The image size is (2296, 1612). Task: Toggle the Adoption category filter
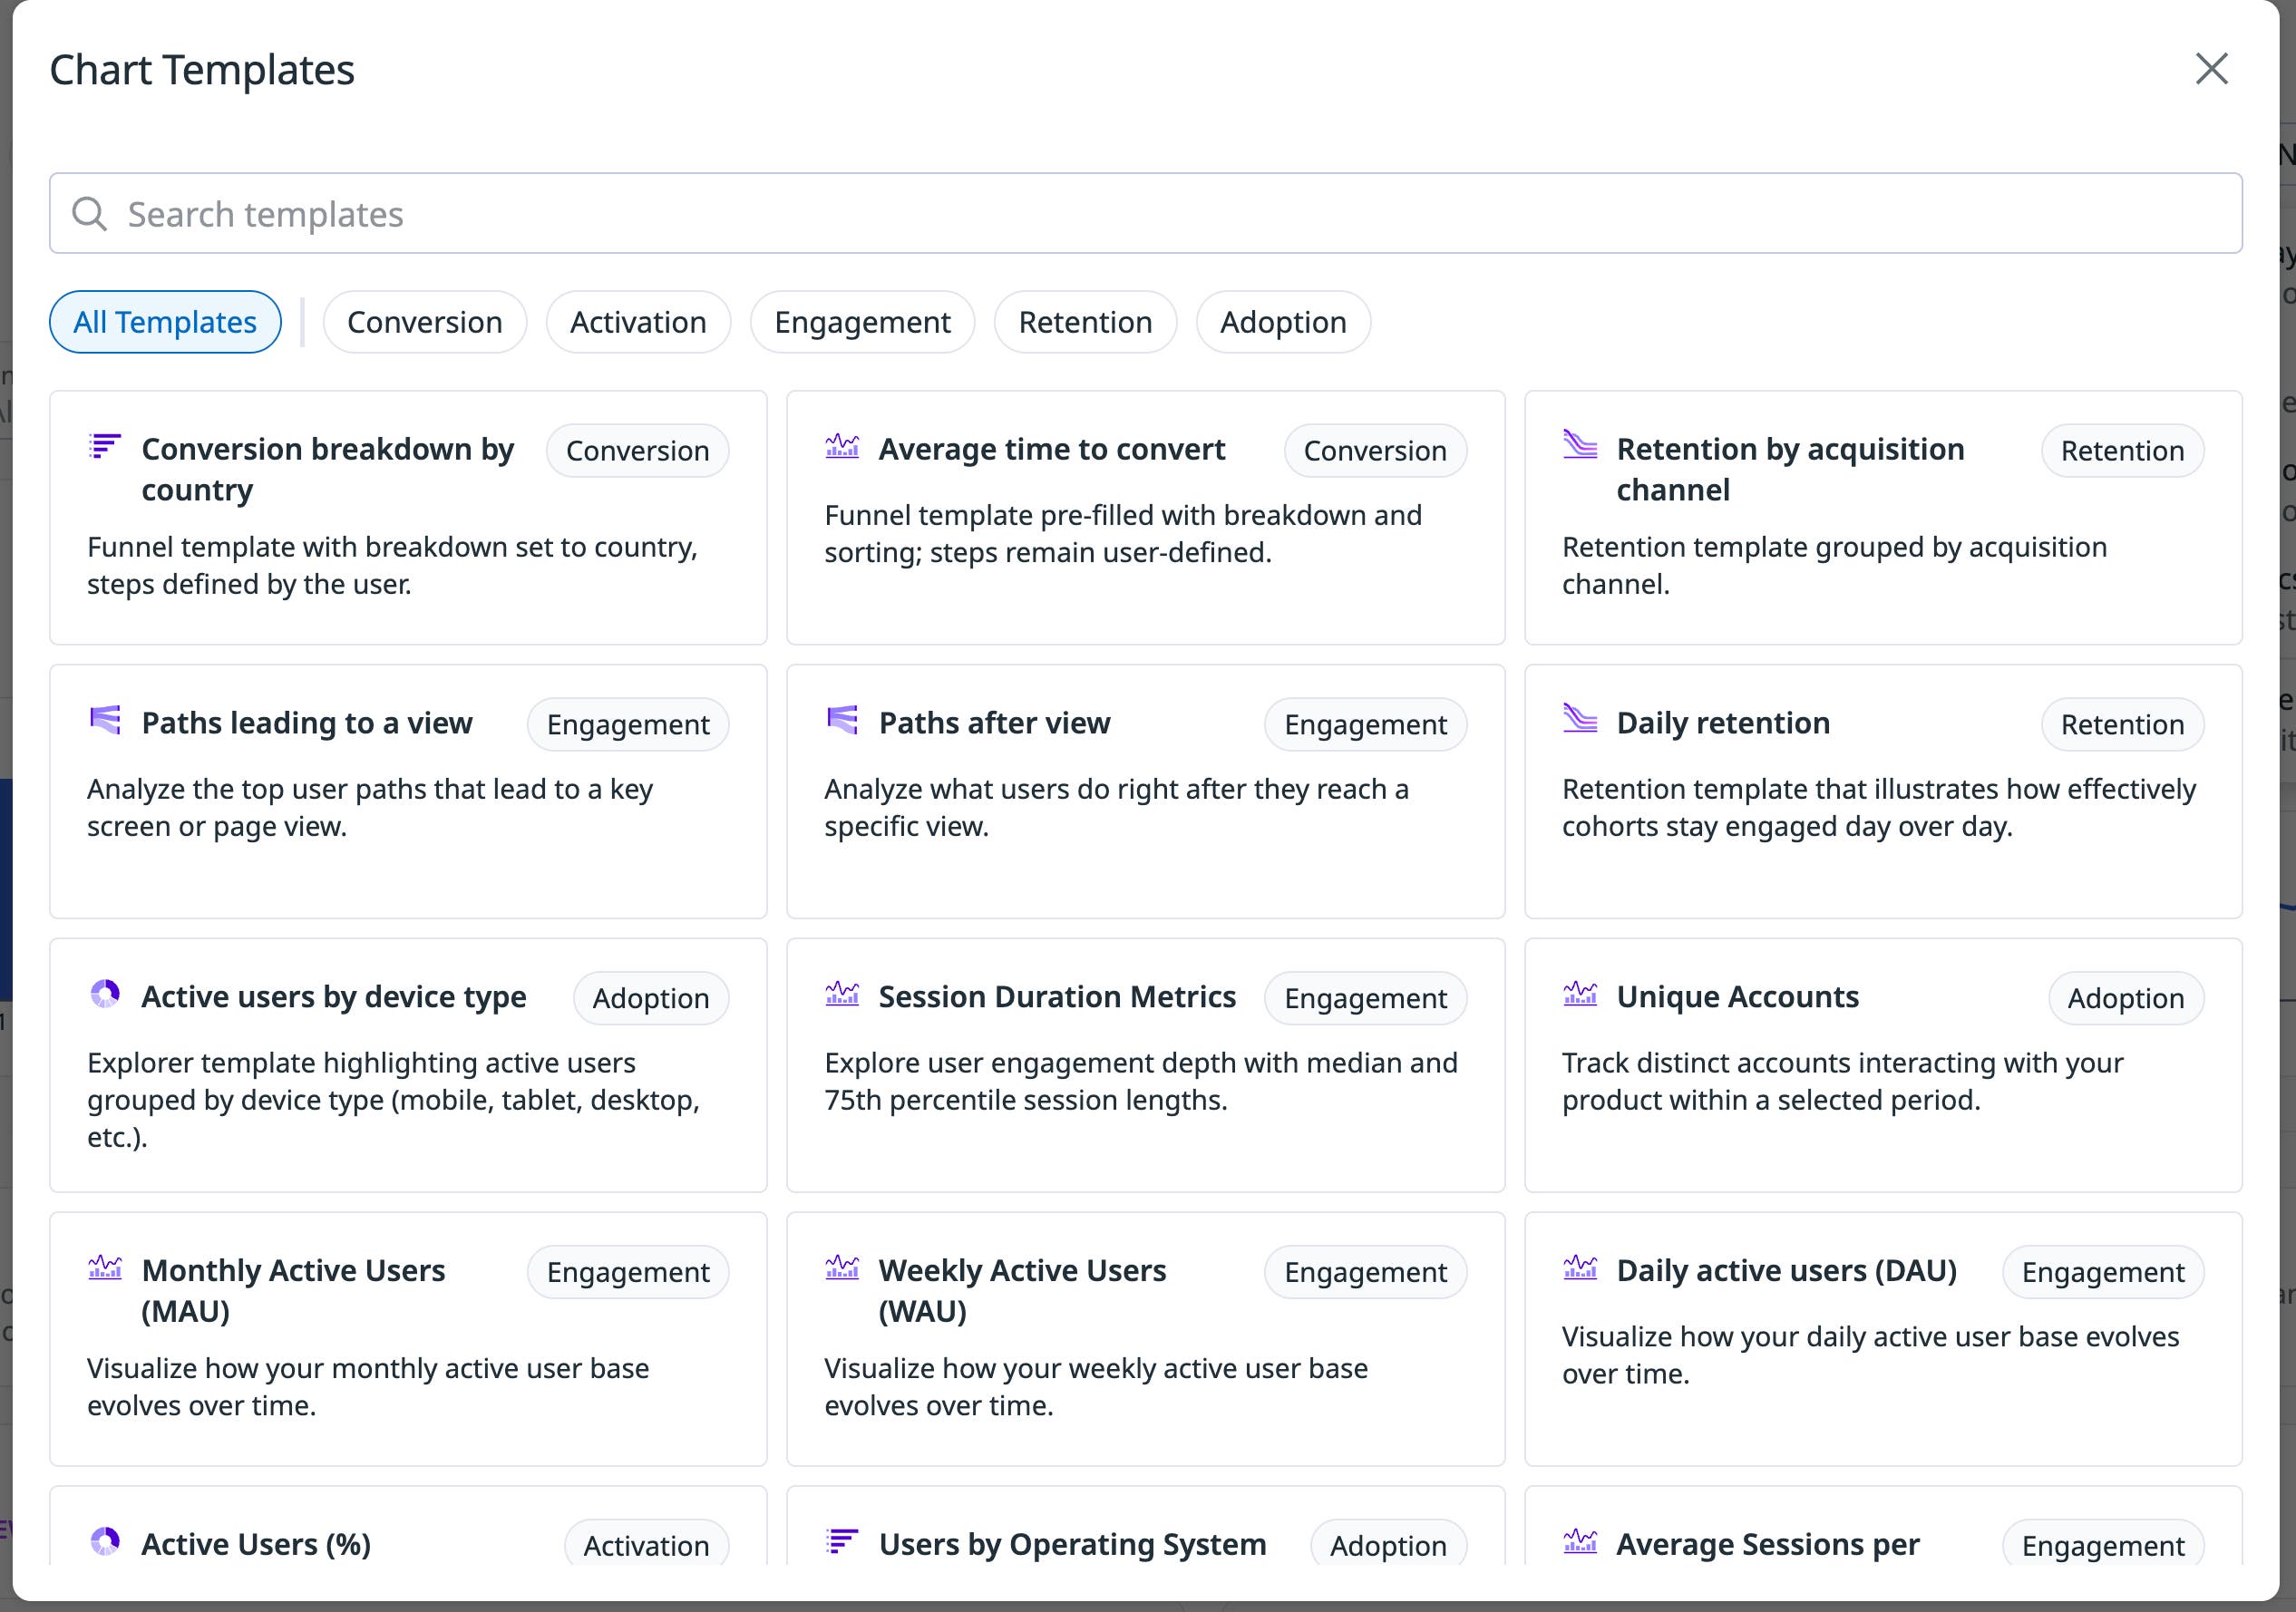pyautogui.click(x=1283, y=322)
